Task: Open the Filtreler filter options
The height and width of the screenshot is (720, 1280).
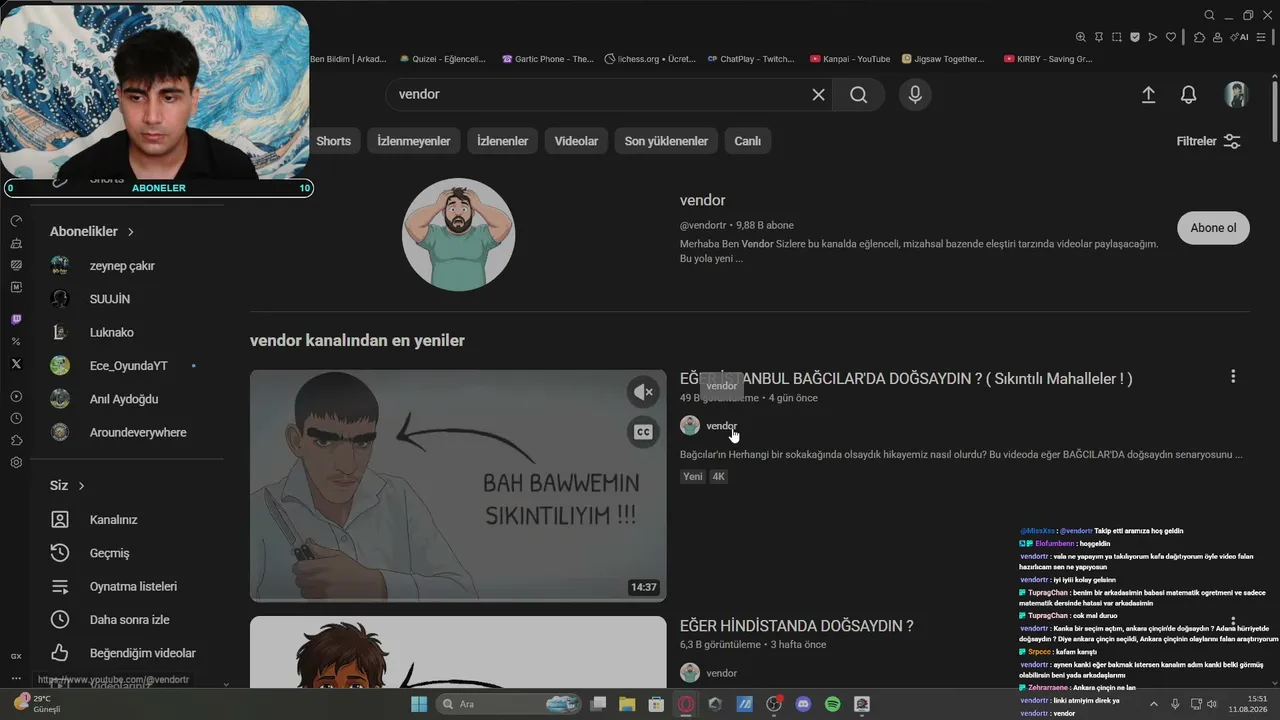Action: [1209, 141]
